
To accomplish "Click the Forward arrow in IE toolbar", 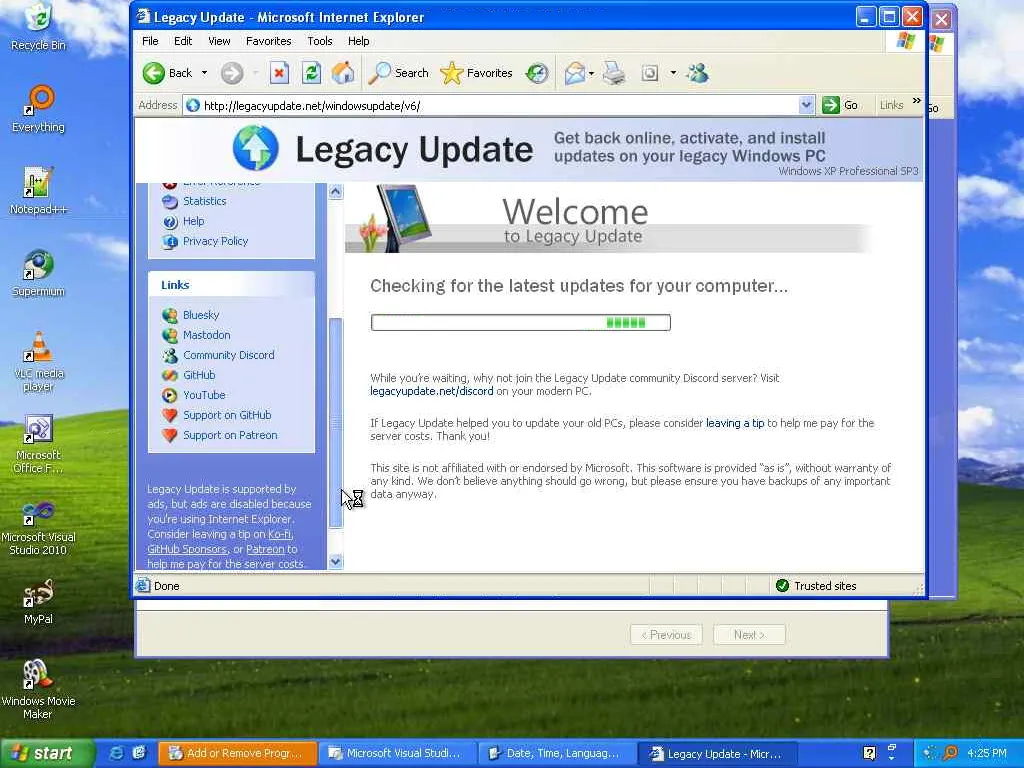I will (232, 73).
